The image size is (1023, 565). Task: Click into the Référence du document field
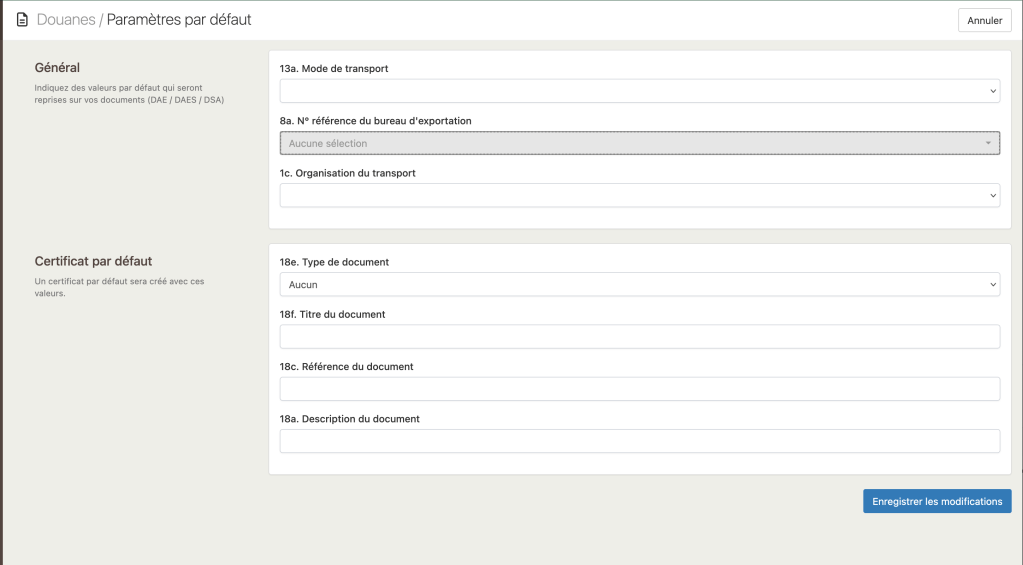pos(639,389)
